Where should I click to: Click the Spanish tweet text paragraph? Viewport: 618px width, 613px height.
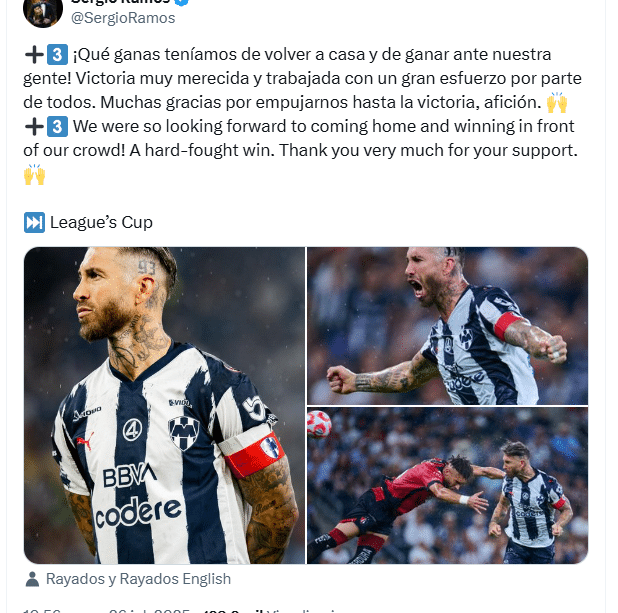[x=302, y=78]
